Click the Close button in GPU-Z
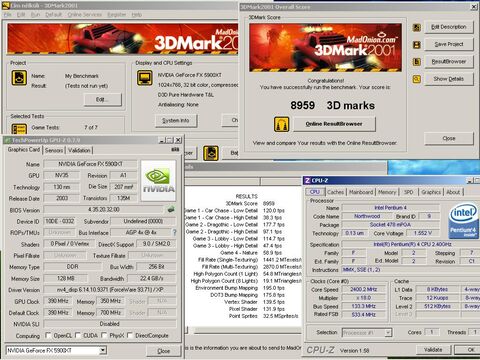Screen dimensions: 480x360 click(x=163, y=351)
